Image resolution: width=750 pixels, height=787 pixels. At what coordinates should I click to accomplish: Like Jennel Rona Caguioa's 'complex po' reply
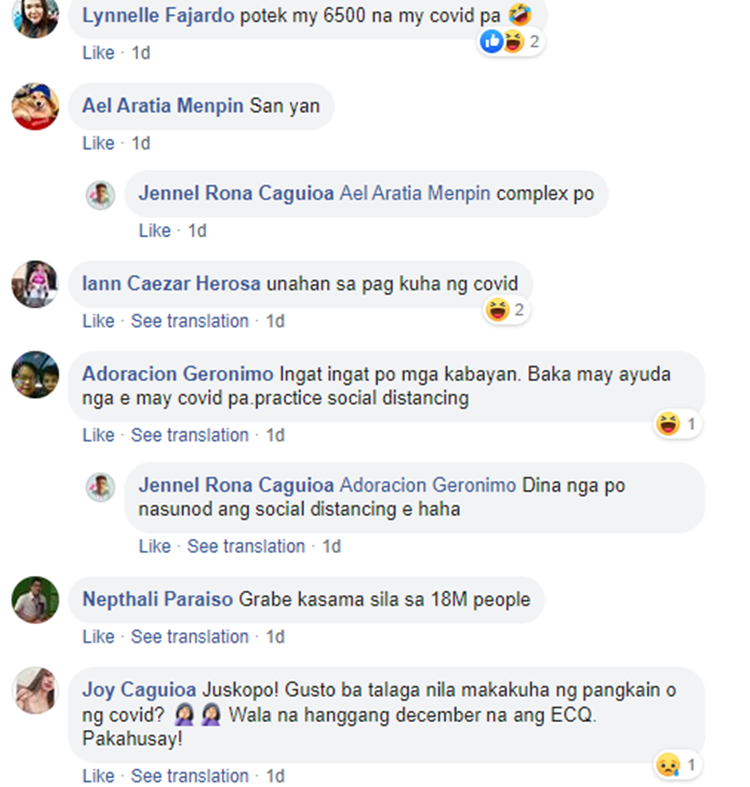pos(155,230)
